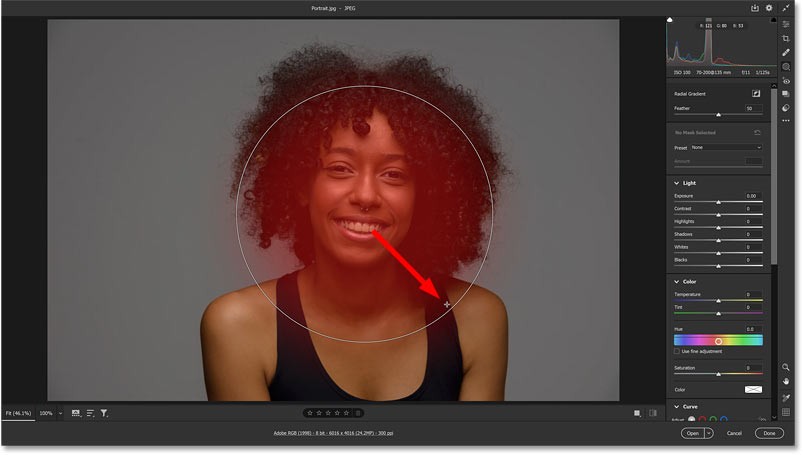
Task: Toggle before/after view icon
Action: tap(653, 412)
